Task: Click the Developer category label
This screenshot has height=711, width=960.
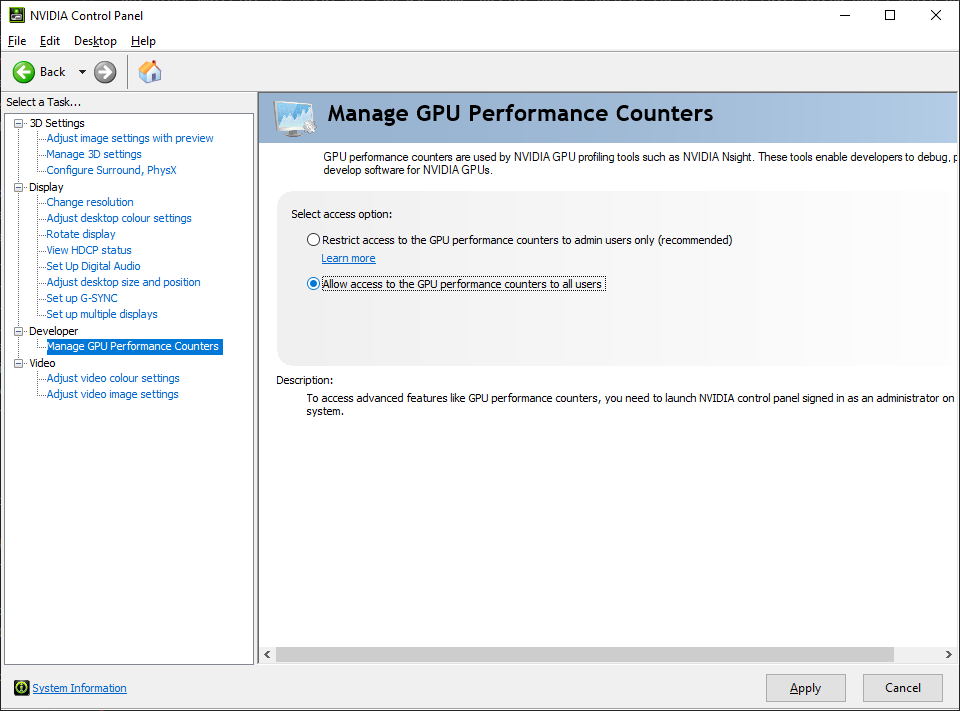Action: coord(53,331)
